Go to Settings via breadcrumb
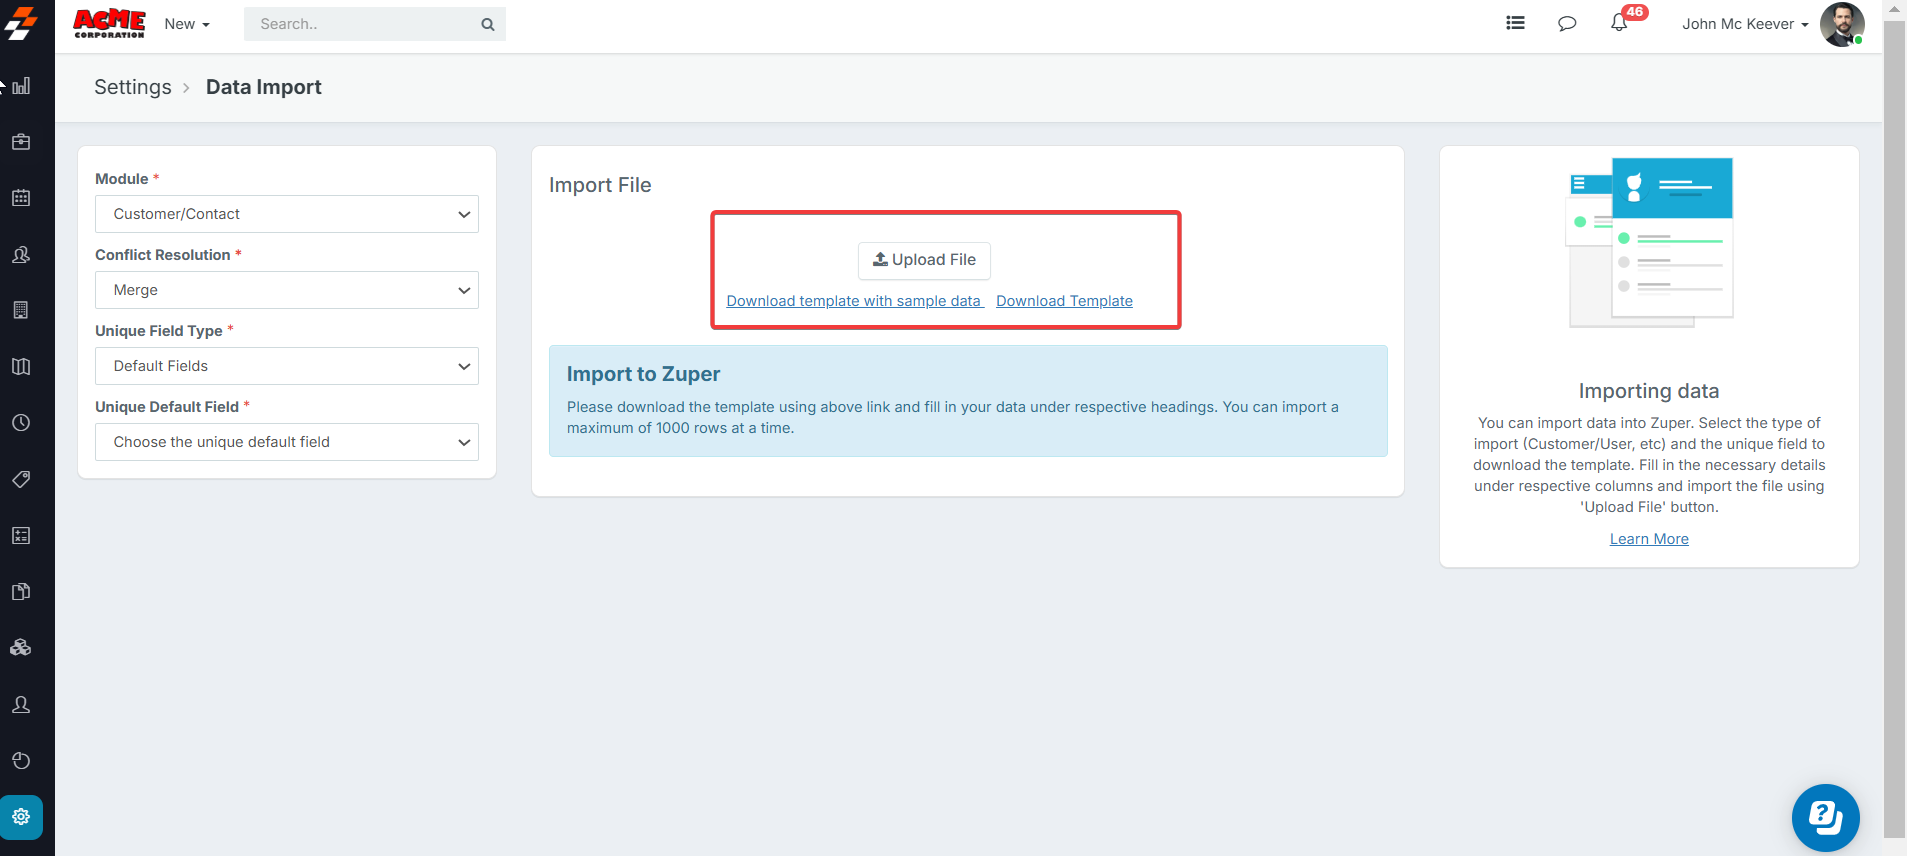The image size is (1907, 856). click(133, 87)
